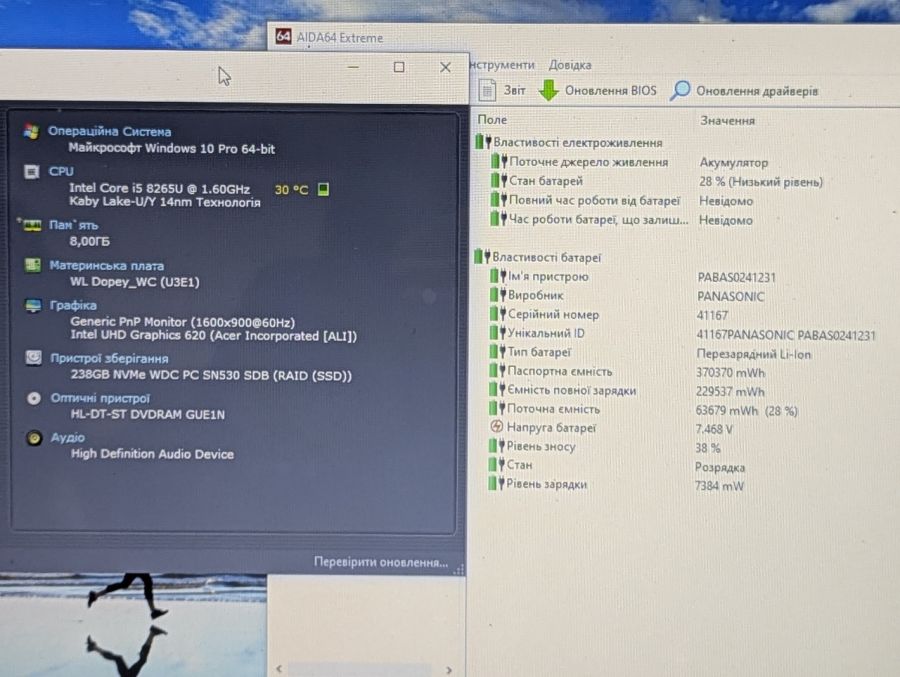Click the Пристрої зберігання drive icon

click(33, 358)
